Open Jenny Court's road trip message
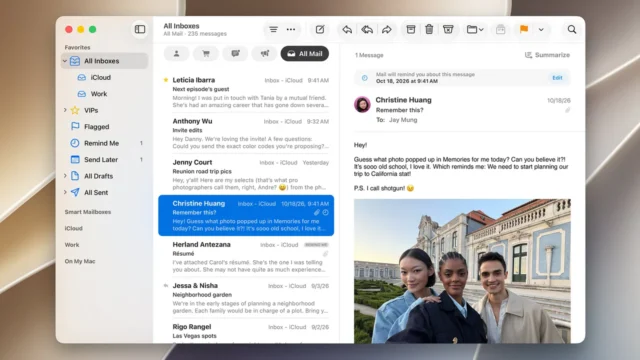The height and width of the screenshot is (360, 640). point(246,175)
